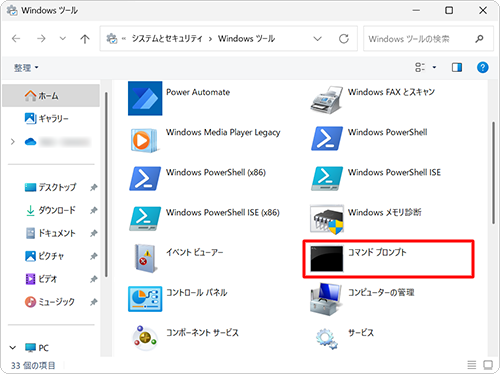Expand the OneDrive tree node

point(13,142)
